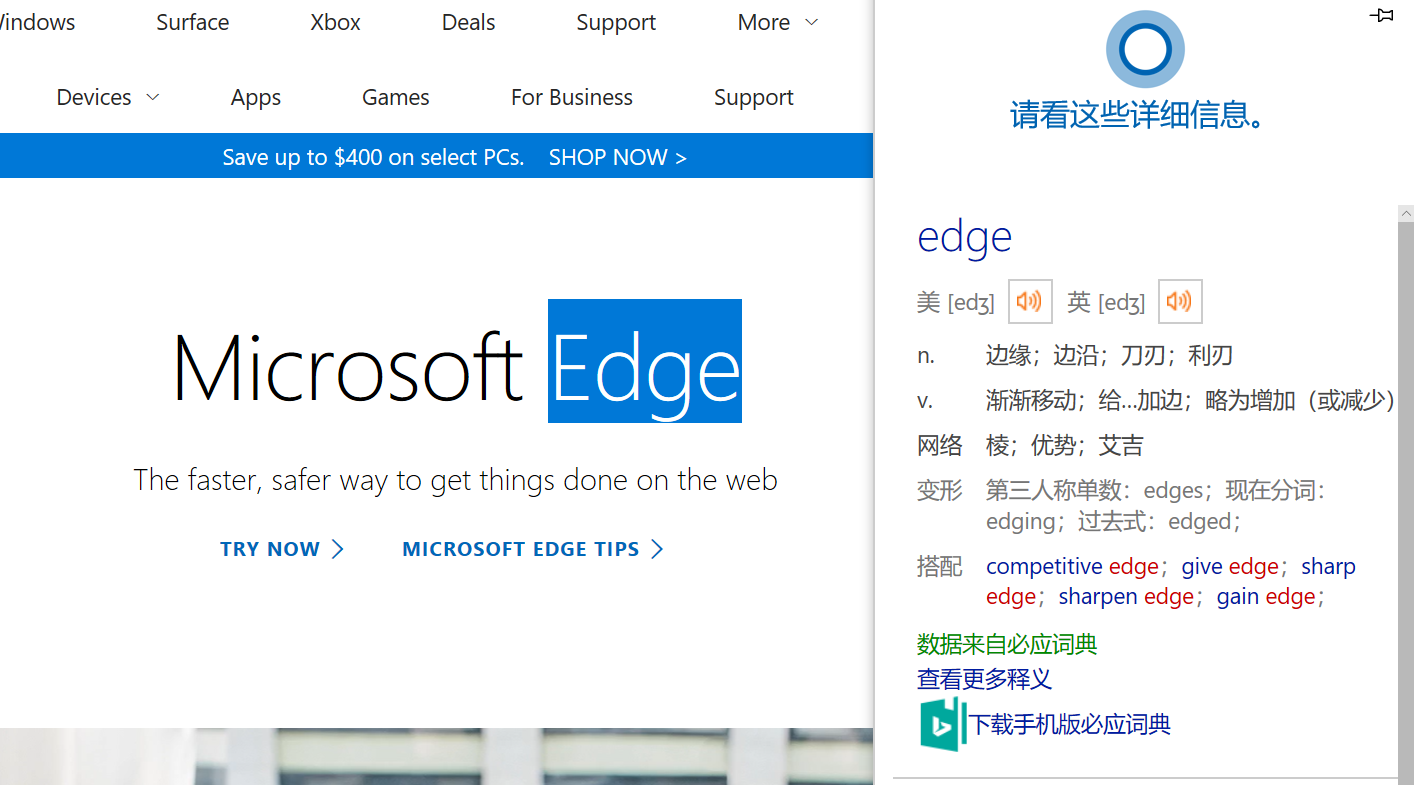1414x785 pixels.
Task: Click 下载手机版必应词典 link
Action: tap(1068, 724)
